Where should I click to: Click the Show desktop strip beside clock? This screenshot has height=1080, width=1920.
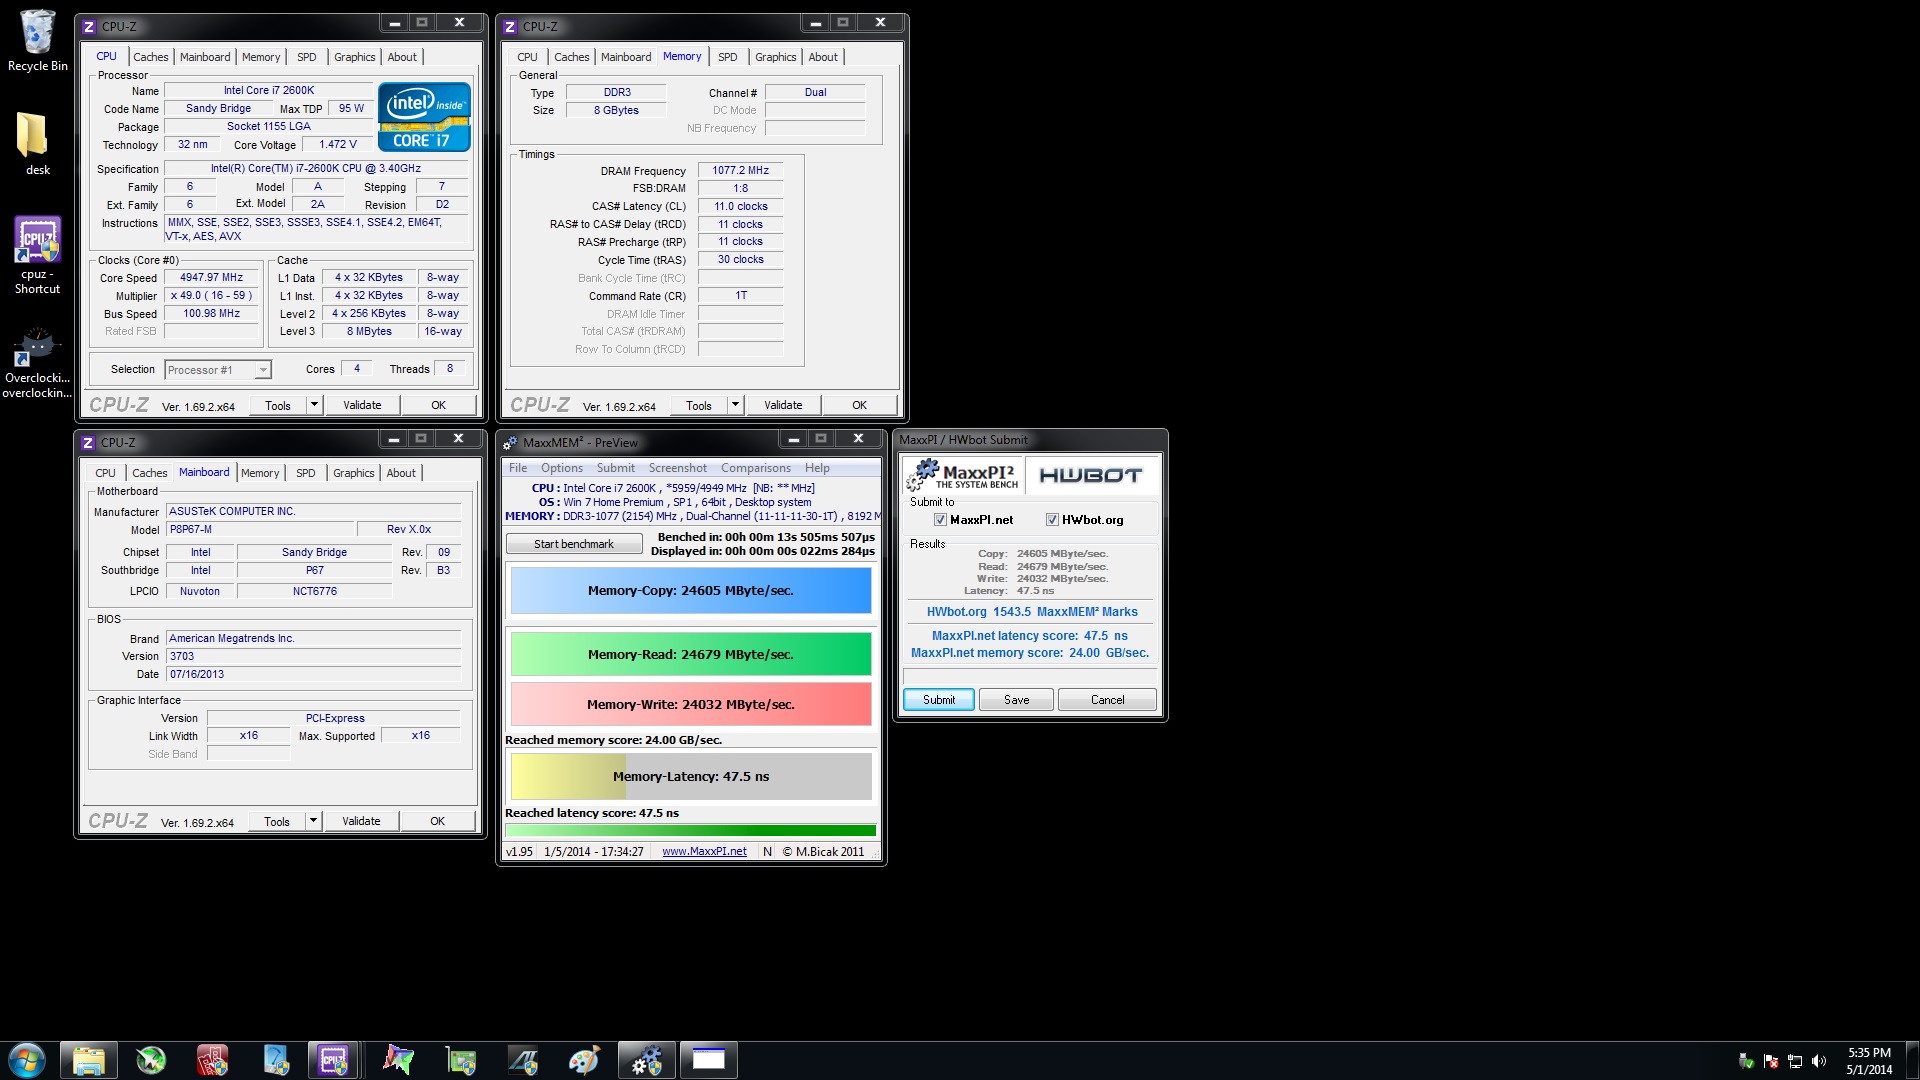(1912, 1060)
